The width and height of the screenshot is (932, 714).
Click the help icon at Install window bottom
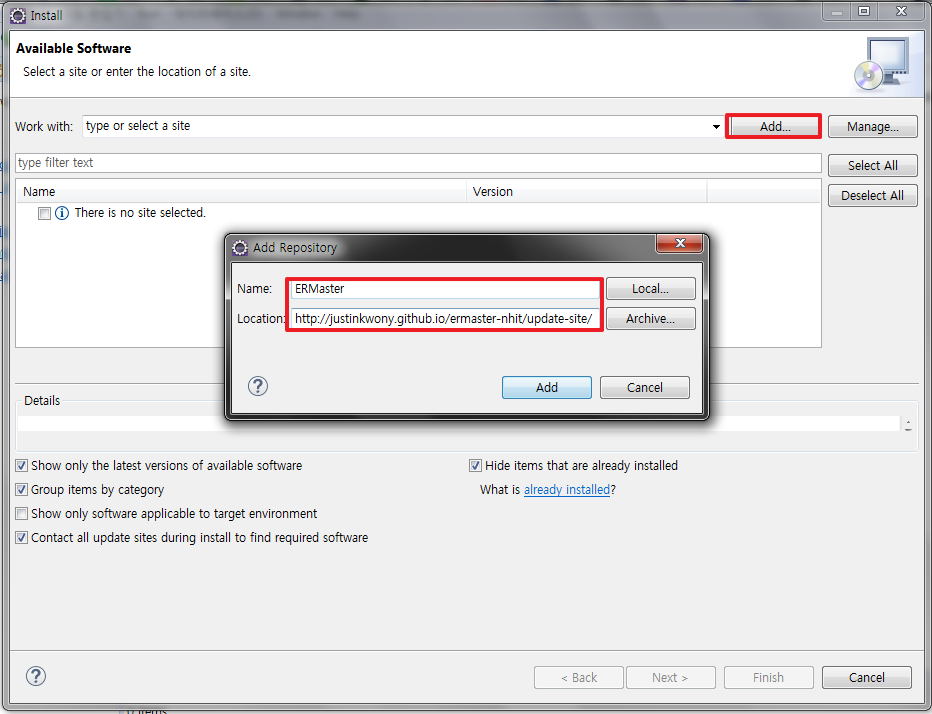(36, 676)
